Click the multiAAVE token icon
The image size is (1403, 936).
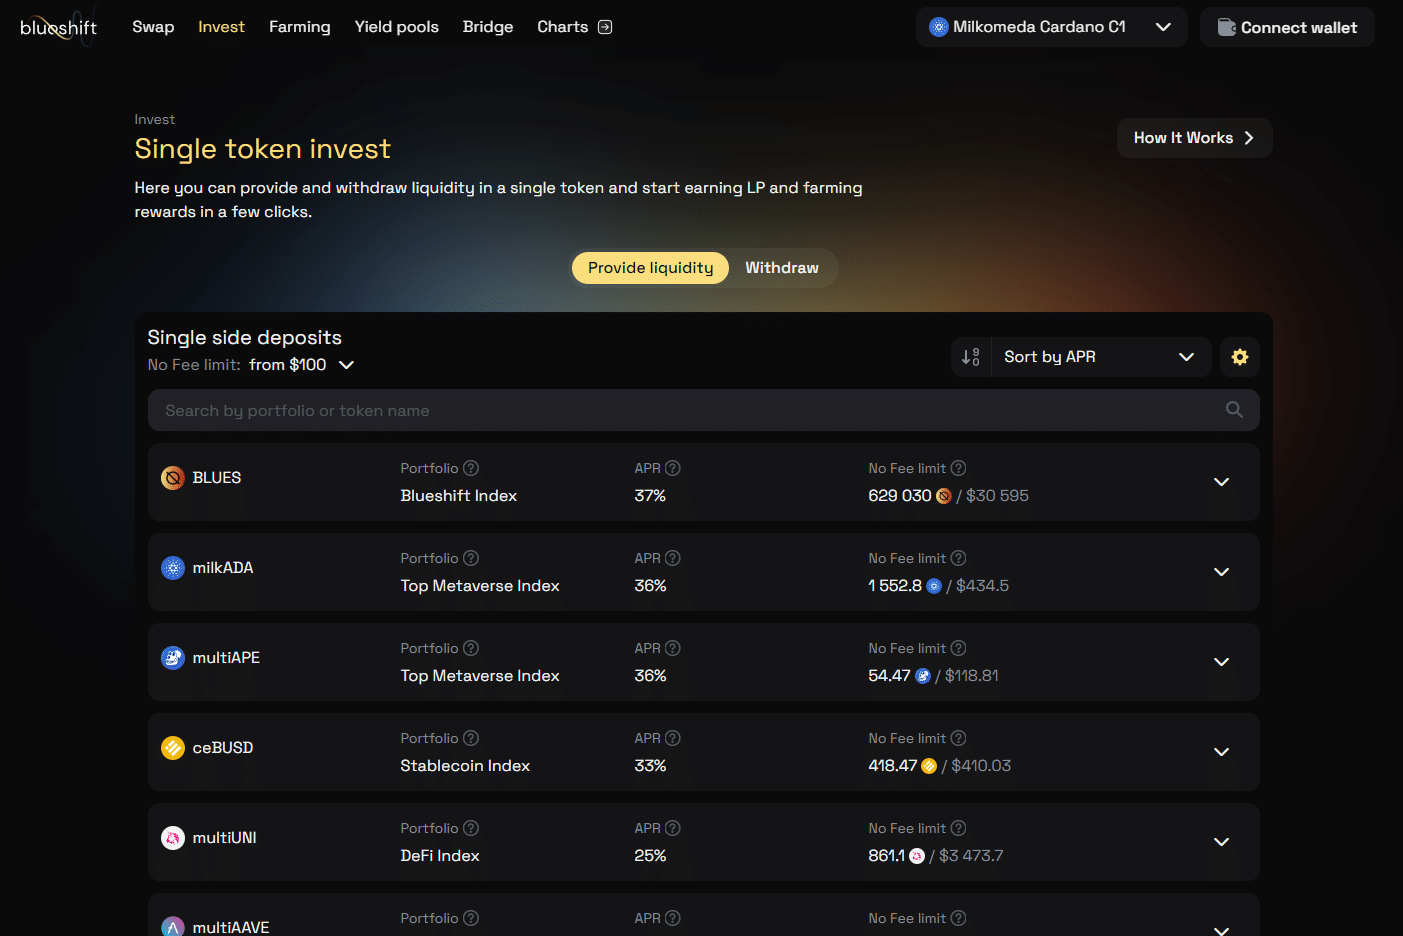173,926
